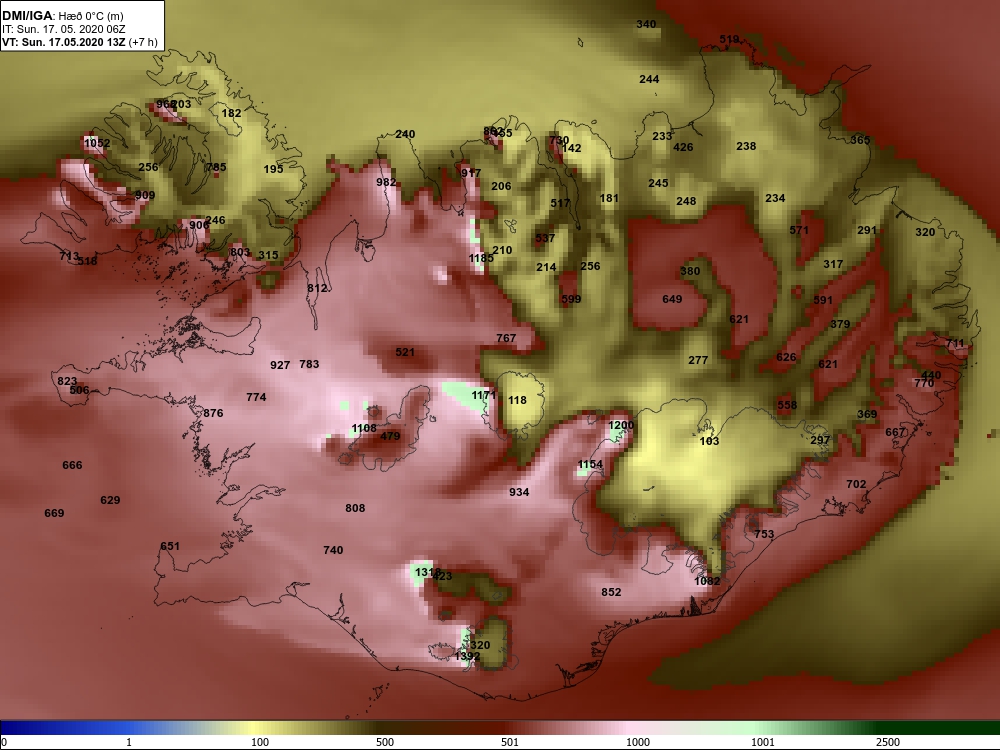Viewport: 1000px width, 750px height.
Task: Click the map value '702'
Action: (857, 485)
